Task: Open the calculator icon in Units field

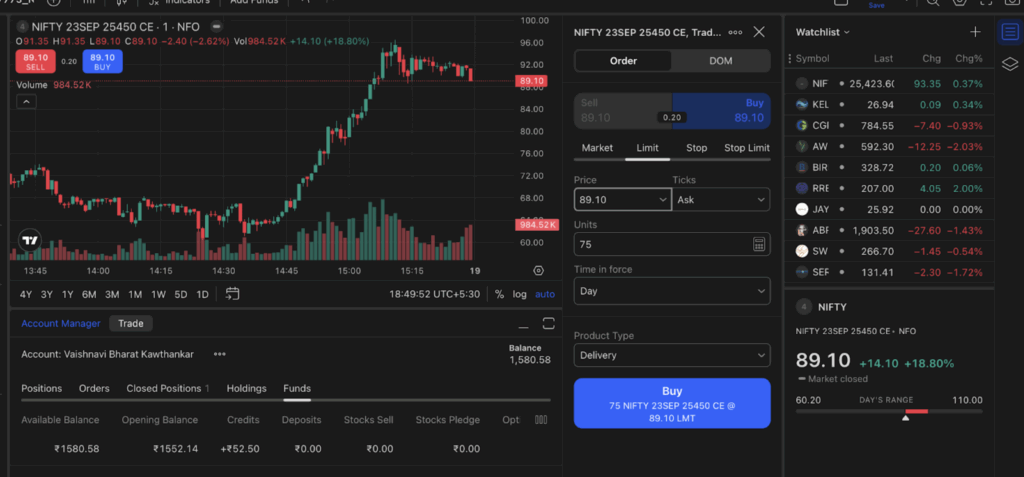Action: click(x=758, y=245)
